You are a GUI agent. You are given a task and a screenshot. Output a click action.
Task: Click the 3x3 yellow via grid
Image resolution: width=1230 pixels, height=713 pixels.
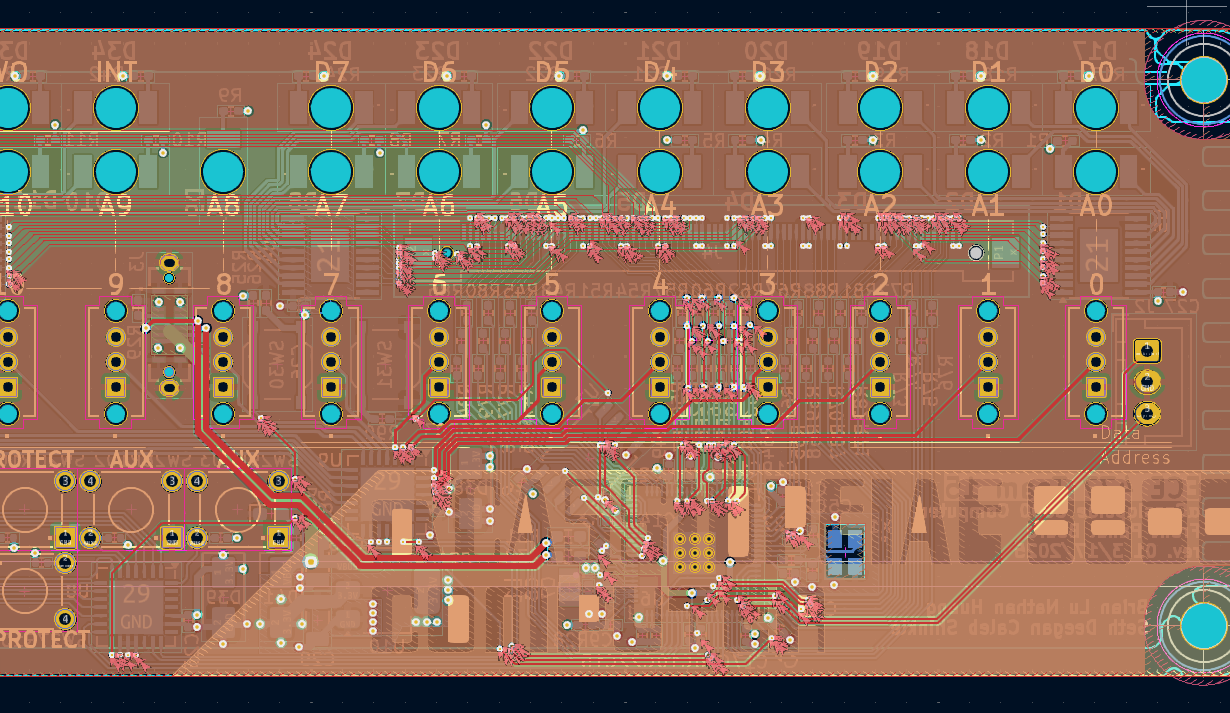(x=694, y=552)
